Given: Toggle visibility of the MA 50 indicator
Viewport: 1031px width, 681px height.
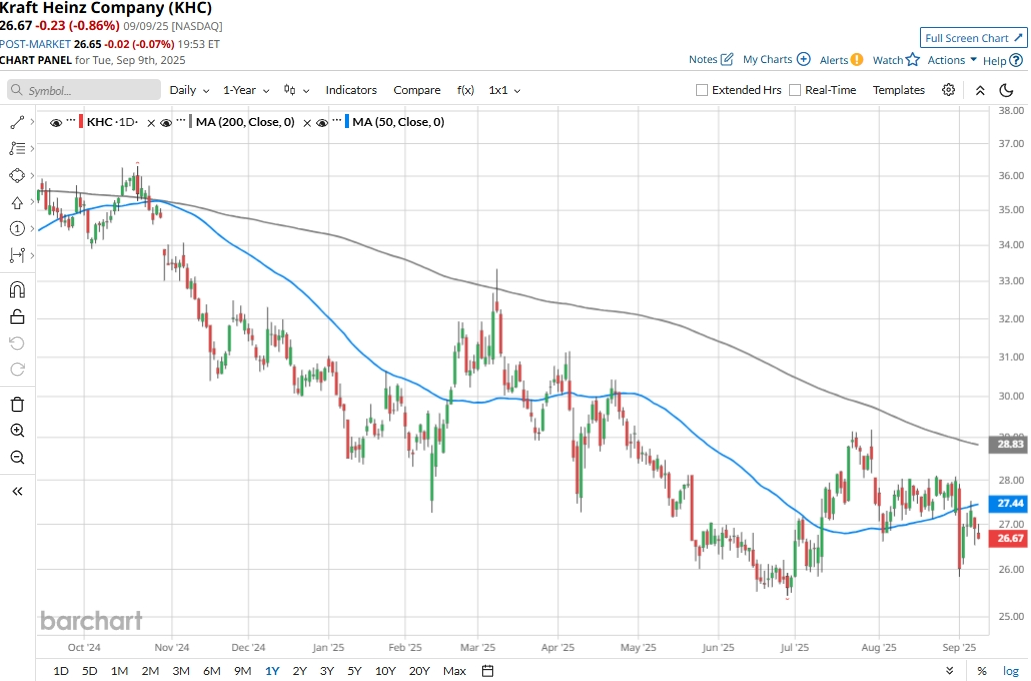Looking at the screenshot, I should click(x=322, y=123).
